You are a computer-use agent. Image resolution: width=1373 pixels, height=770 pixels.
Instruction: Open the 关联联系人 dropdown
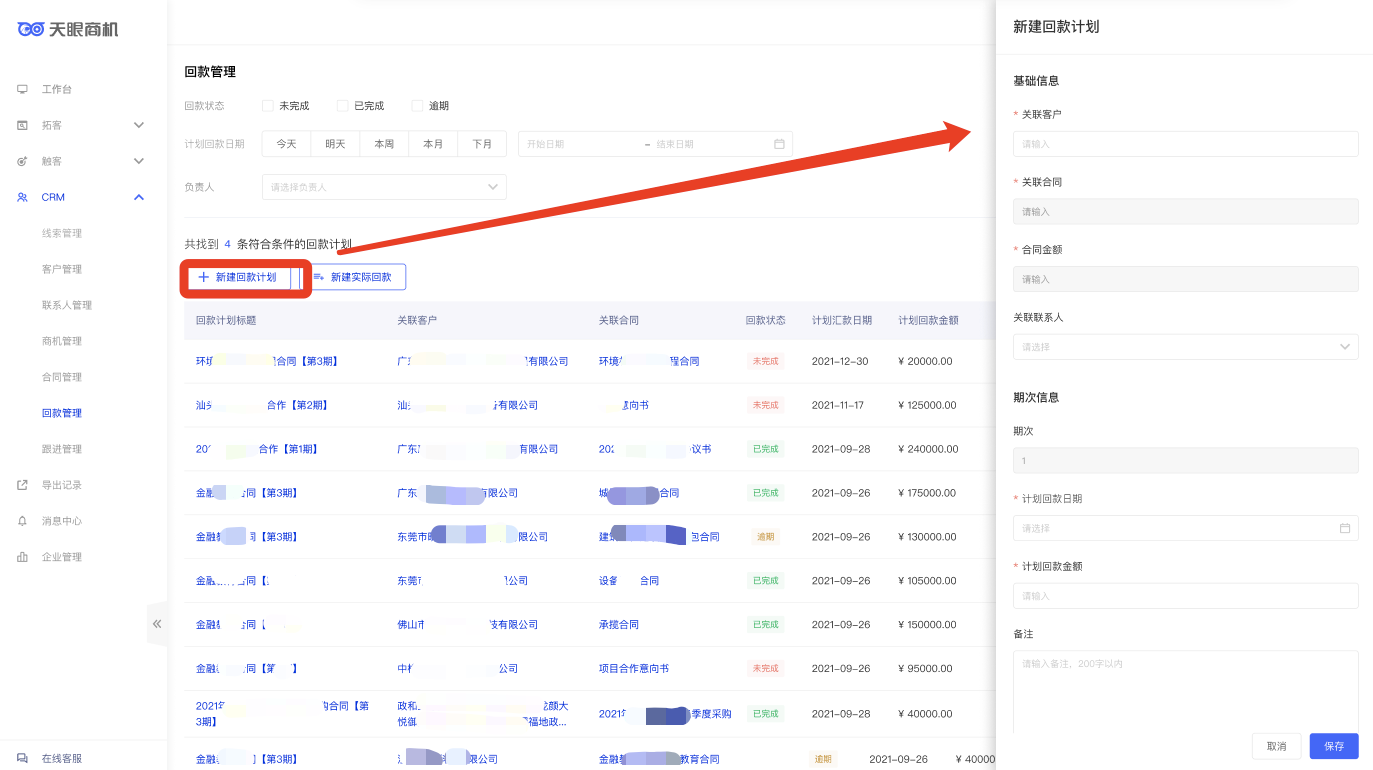[1185, 347]
